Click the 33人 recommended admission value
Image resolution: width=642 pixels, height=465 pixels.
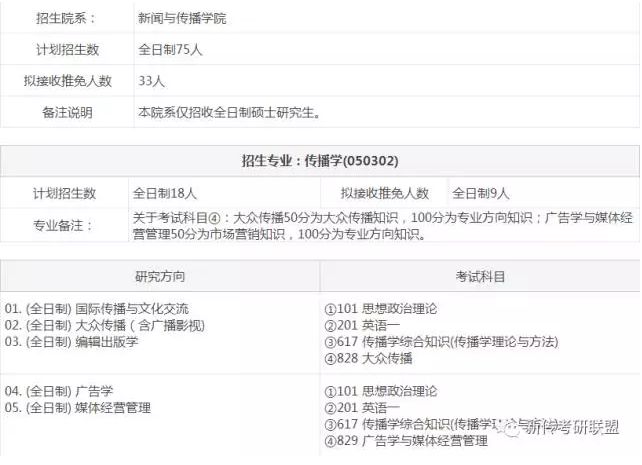point(153,81)
